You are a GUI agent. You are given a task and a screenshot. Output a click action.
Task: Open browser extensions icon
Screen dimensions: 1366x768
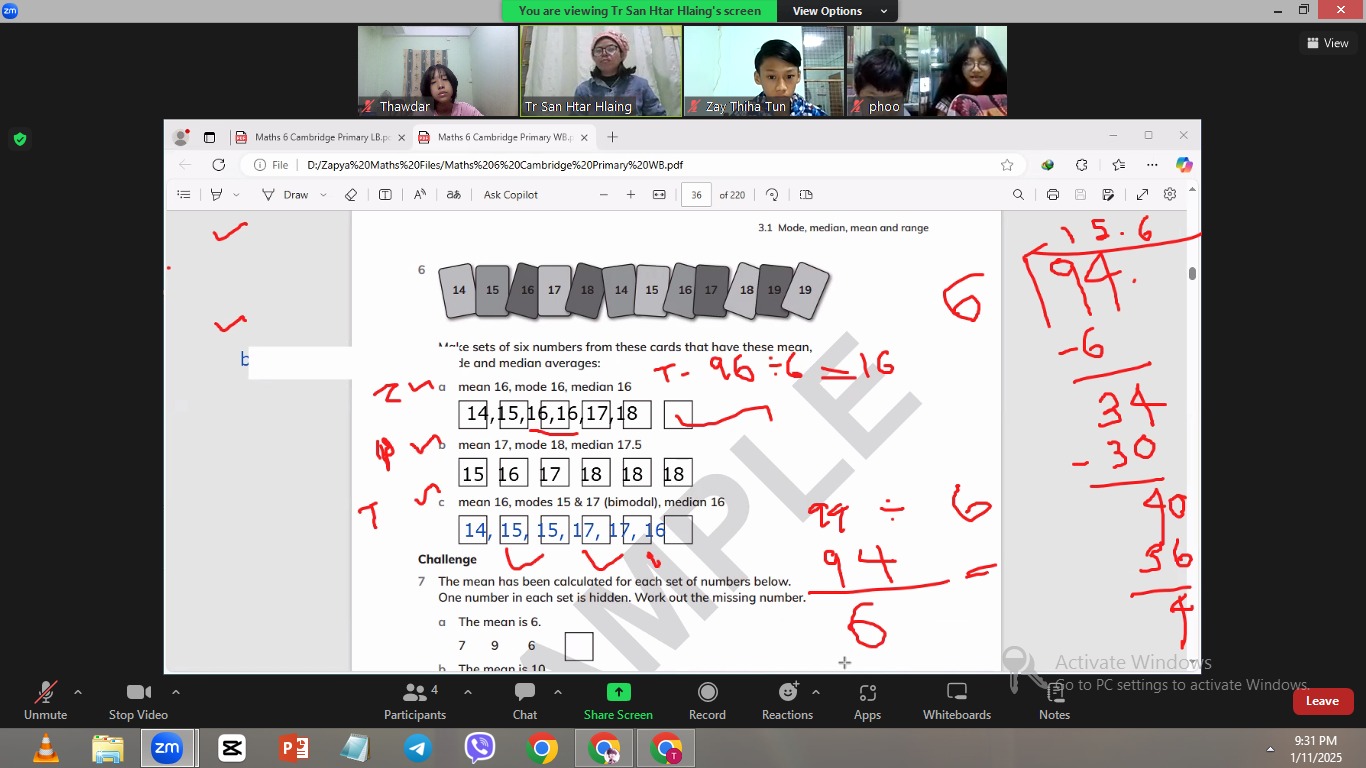click(1082, 165)
